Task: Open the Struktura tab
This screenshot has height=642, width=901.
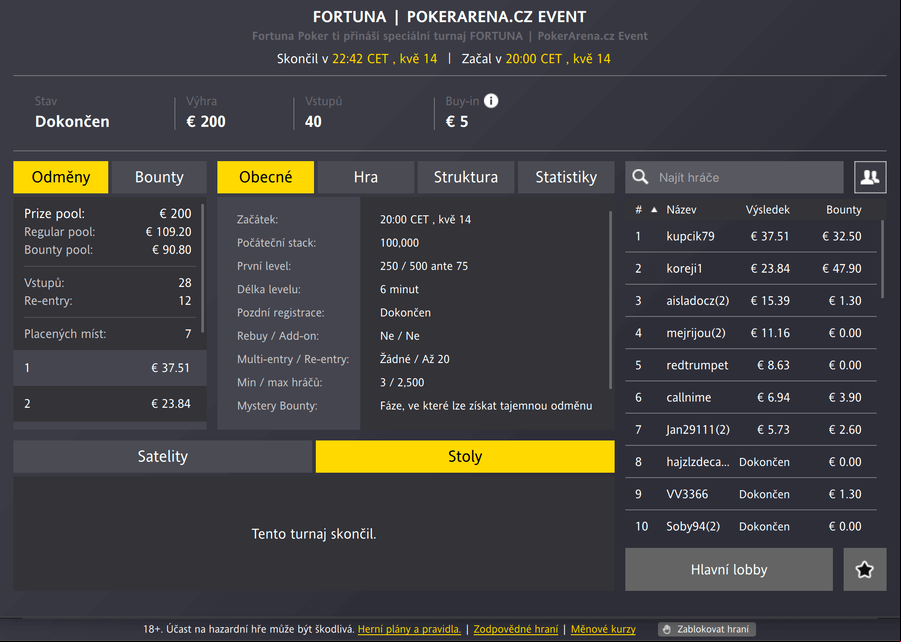Action: pos(465,177)
